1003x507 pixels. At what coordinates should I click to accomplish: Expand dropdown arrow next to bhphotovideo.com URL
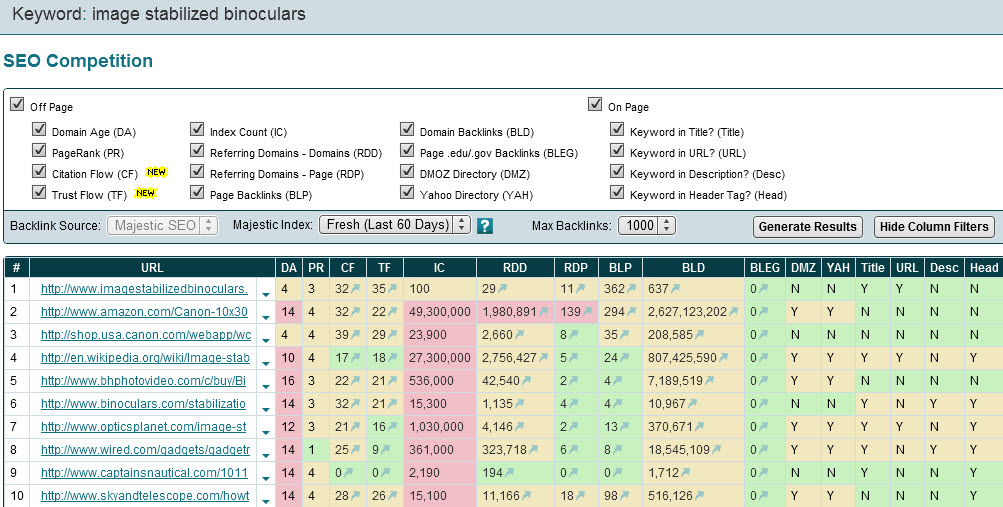click(x=265, y=386)
